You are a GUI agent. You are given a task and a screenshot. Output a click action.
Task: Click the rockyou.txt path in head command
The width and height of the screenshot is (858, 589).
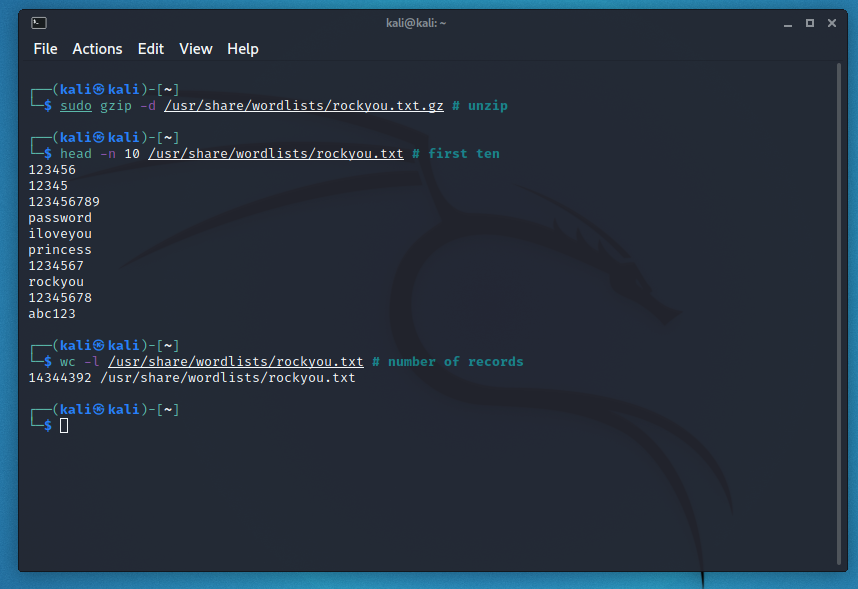[276, 154]
